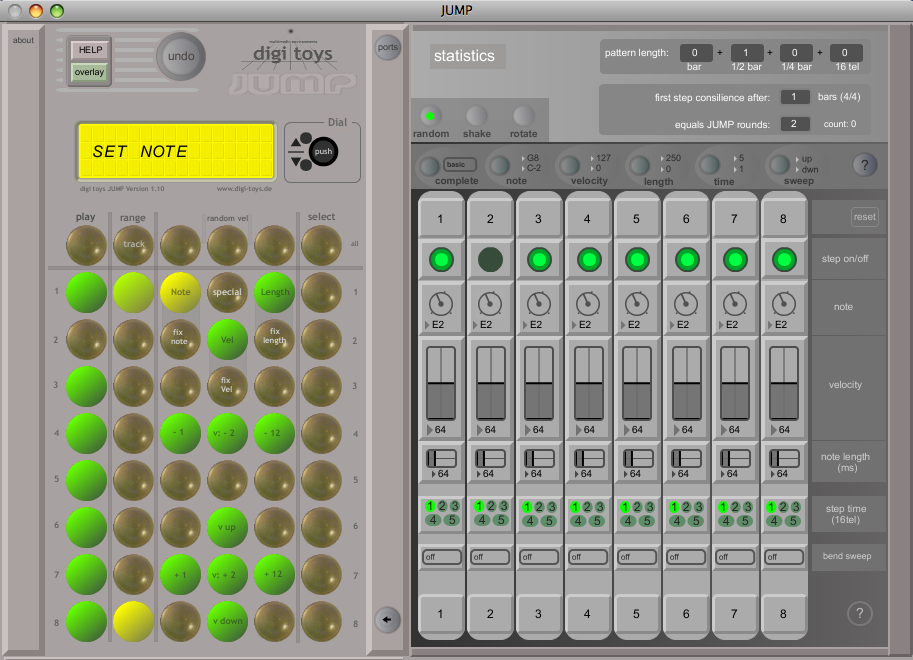Click the velocity row label

[845, 384]
